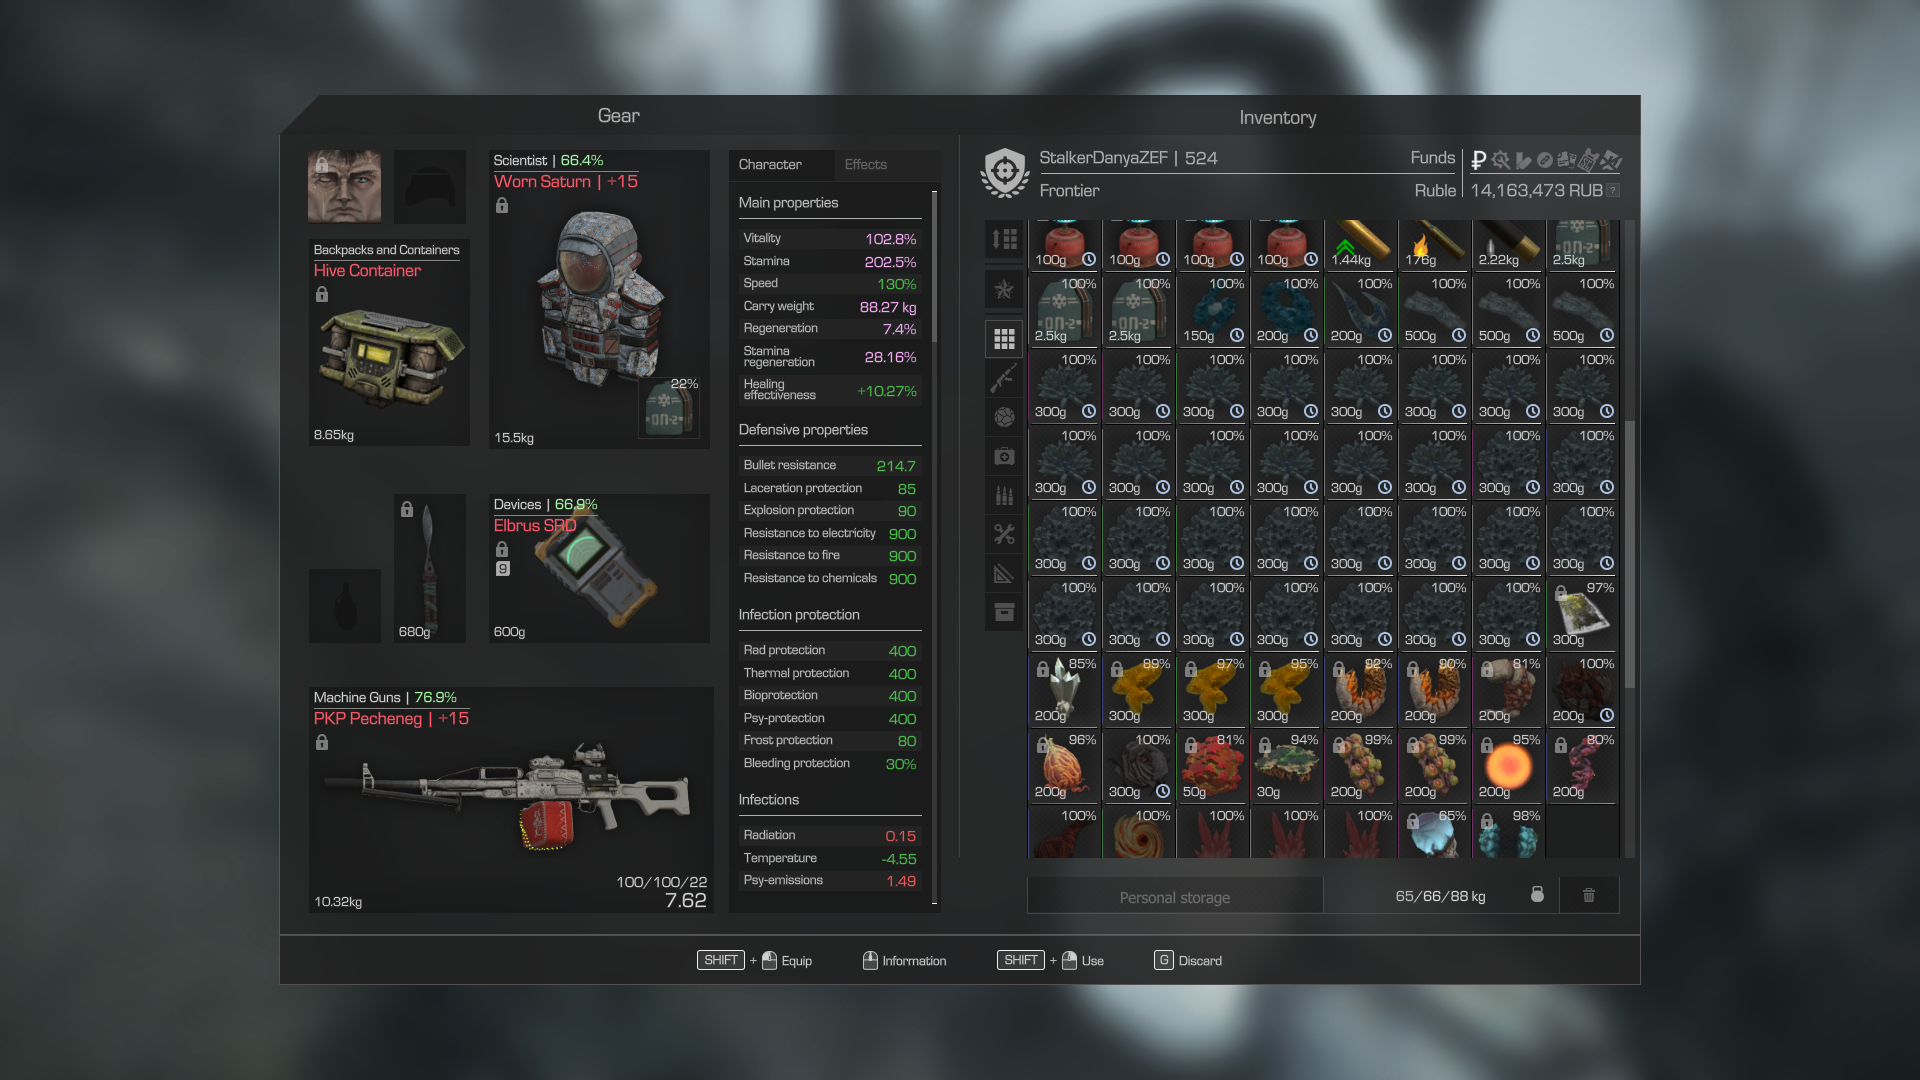
Task: Filter inventory by set-square ruler icon
Action: click(x=1004, y=573)
